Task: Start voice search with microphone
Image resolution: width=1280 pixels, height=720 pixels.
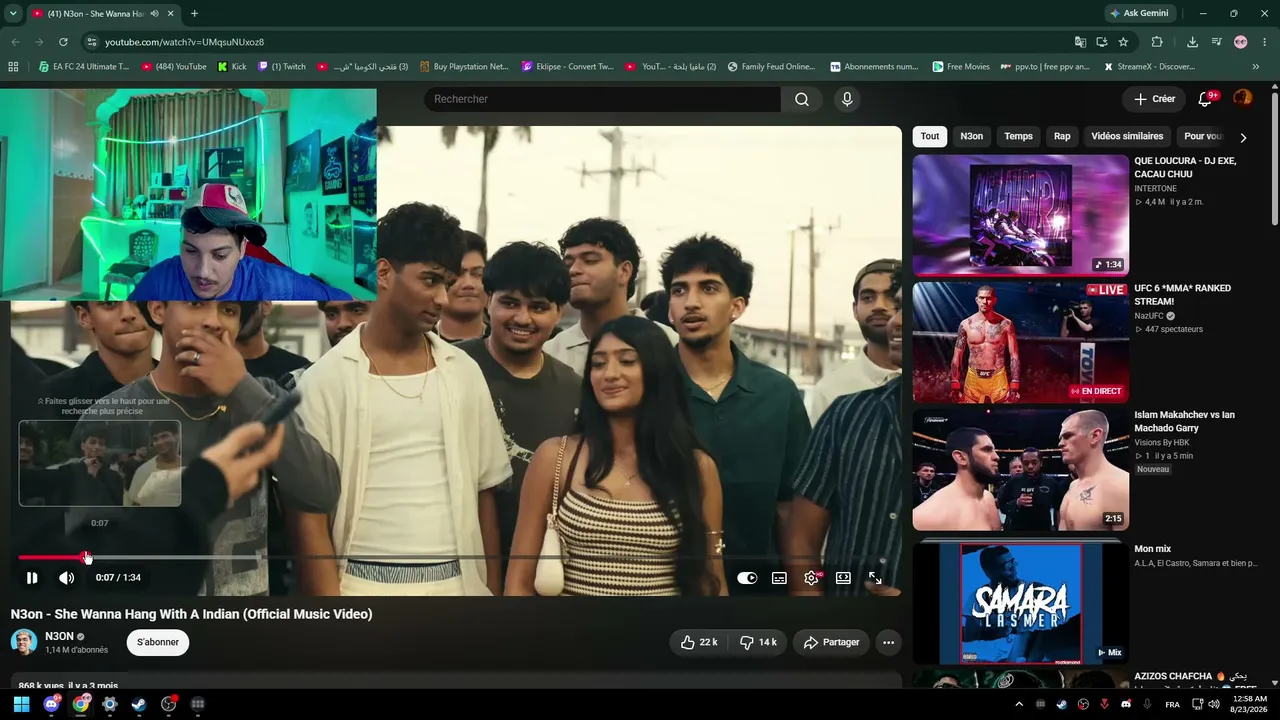Action: coord(847,99)
